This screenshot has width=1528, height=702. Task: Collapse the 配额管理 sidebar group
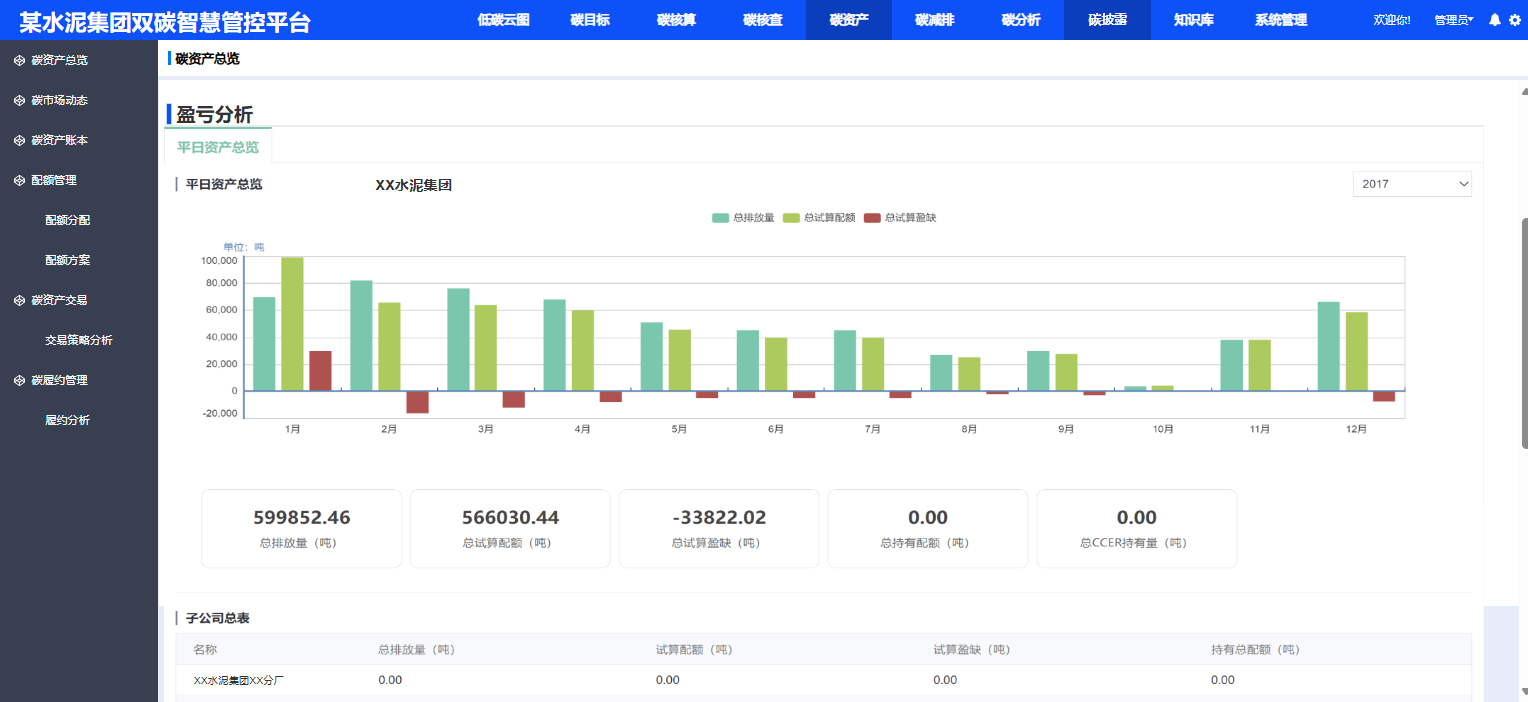pos(79,180)
